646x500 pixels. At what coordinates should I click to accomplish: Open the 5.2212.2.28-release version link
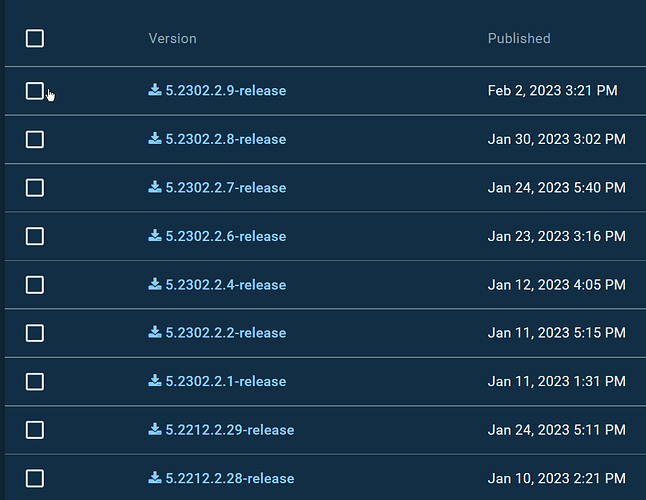[x=230, y=478]
